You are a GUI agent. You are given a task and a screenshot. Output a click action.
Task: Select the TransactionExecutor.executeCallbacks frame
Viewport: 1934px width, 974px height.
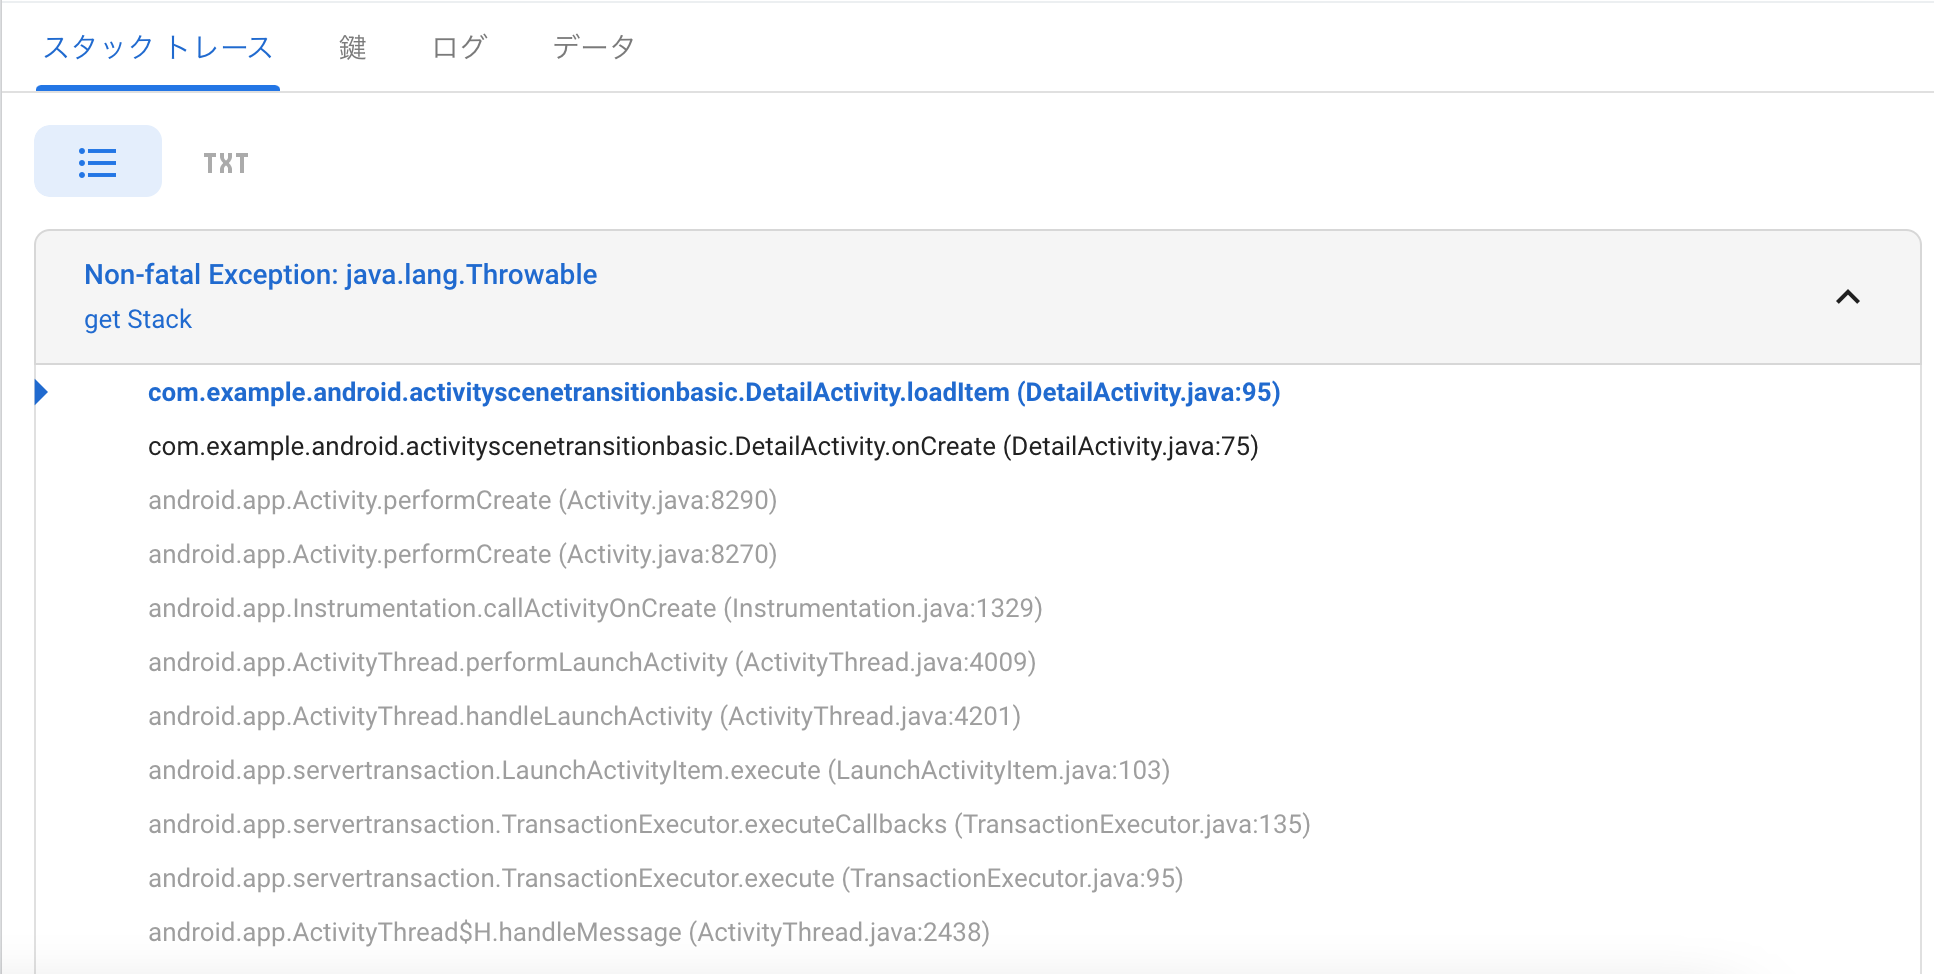click(x=729, y=824)
